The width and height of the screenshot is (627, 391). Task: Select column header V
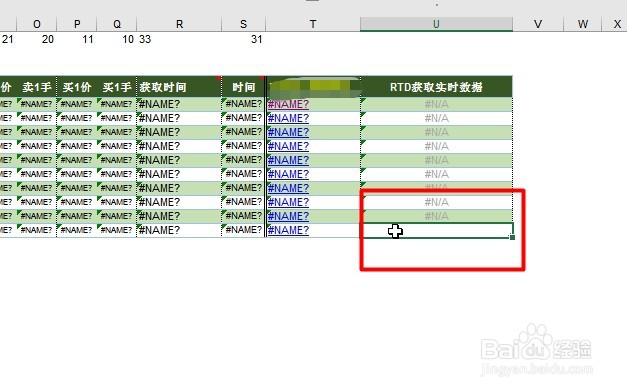(538, 24)
